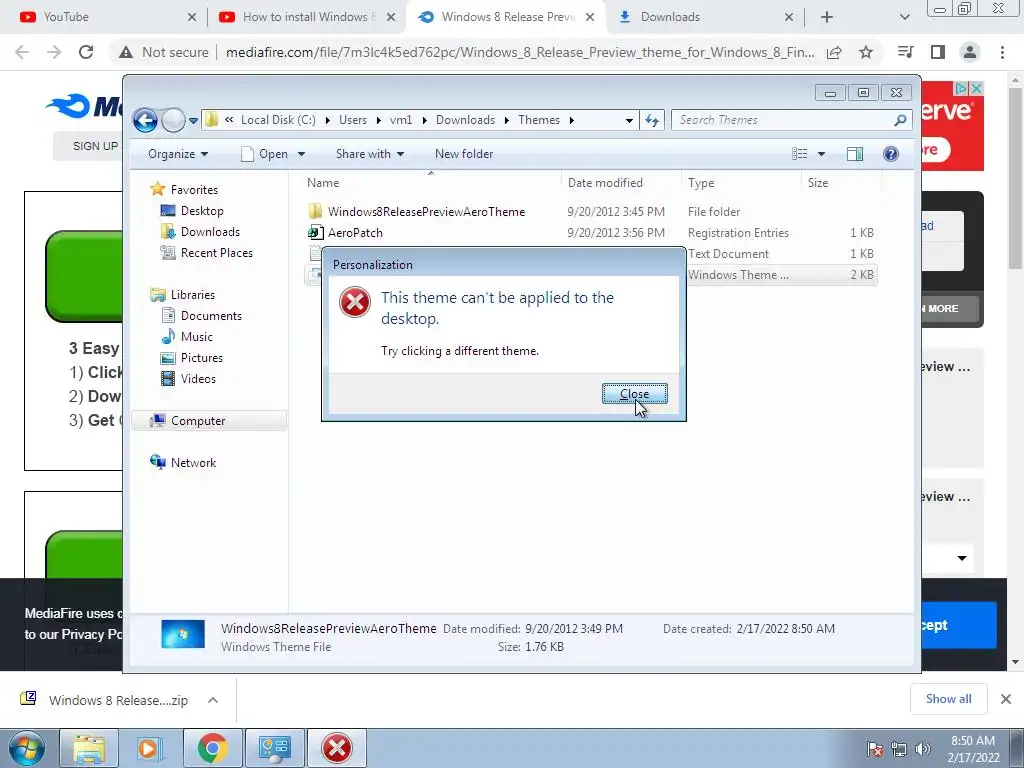Viewport: 1024px width, 768px height.
Task: Open Pictures library
Action: click(202, 358)
